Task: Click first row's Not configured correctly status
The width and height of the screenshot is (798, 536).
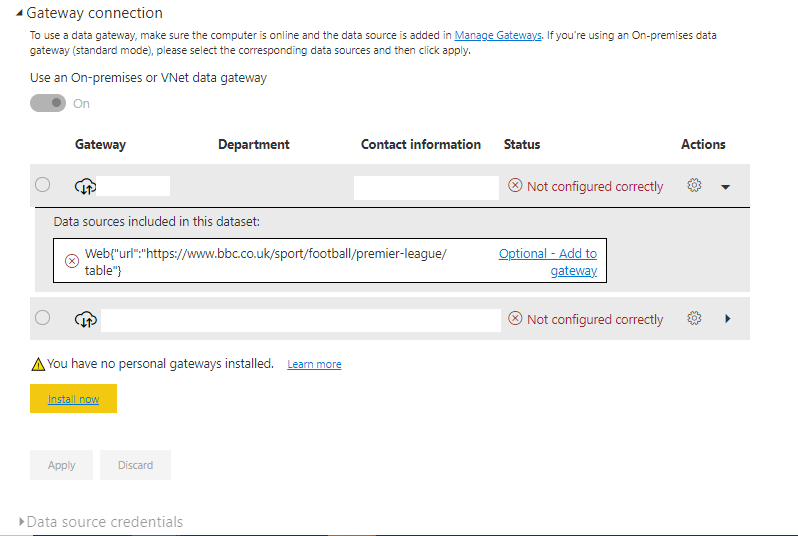Action: click(x=595, y=186)
